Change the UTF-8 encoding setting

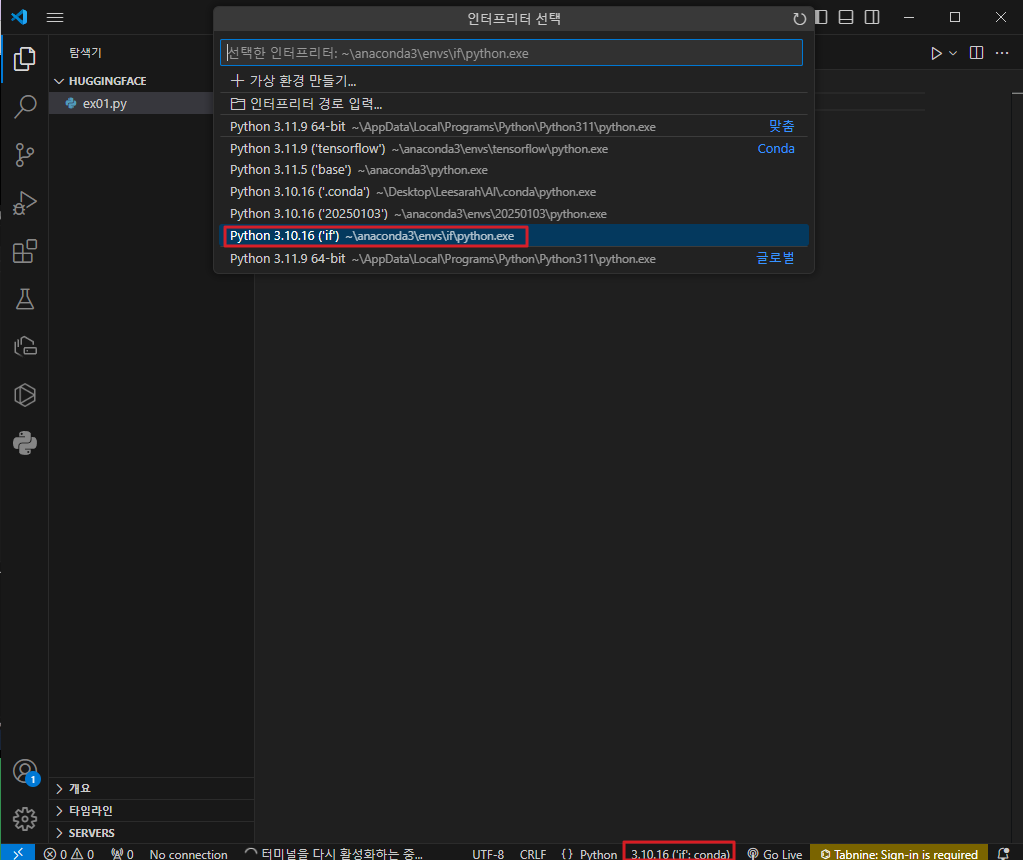coord(488,853)
